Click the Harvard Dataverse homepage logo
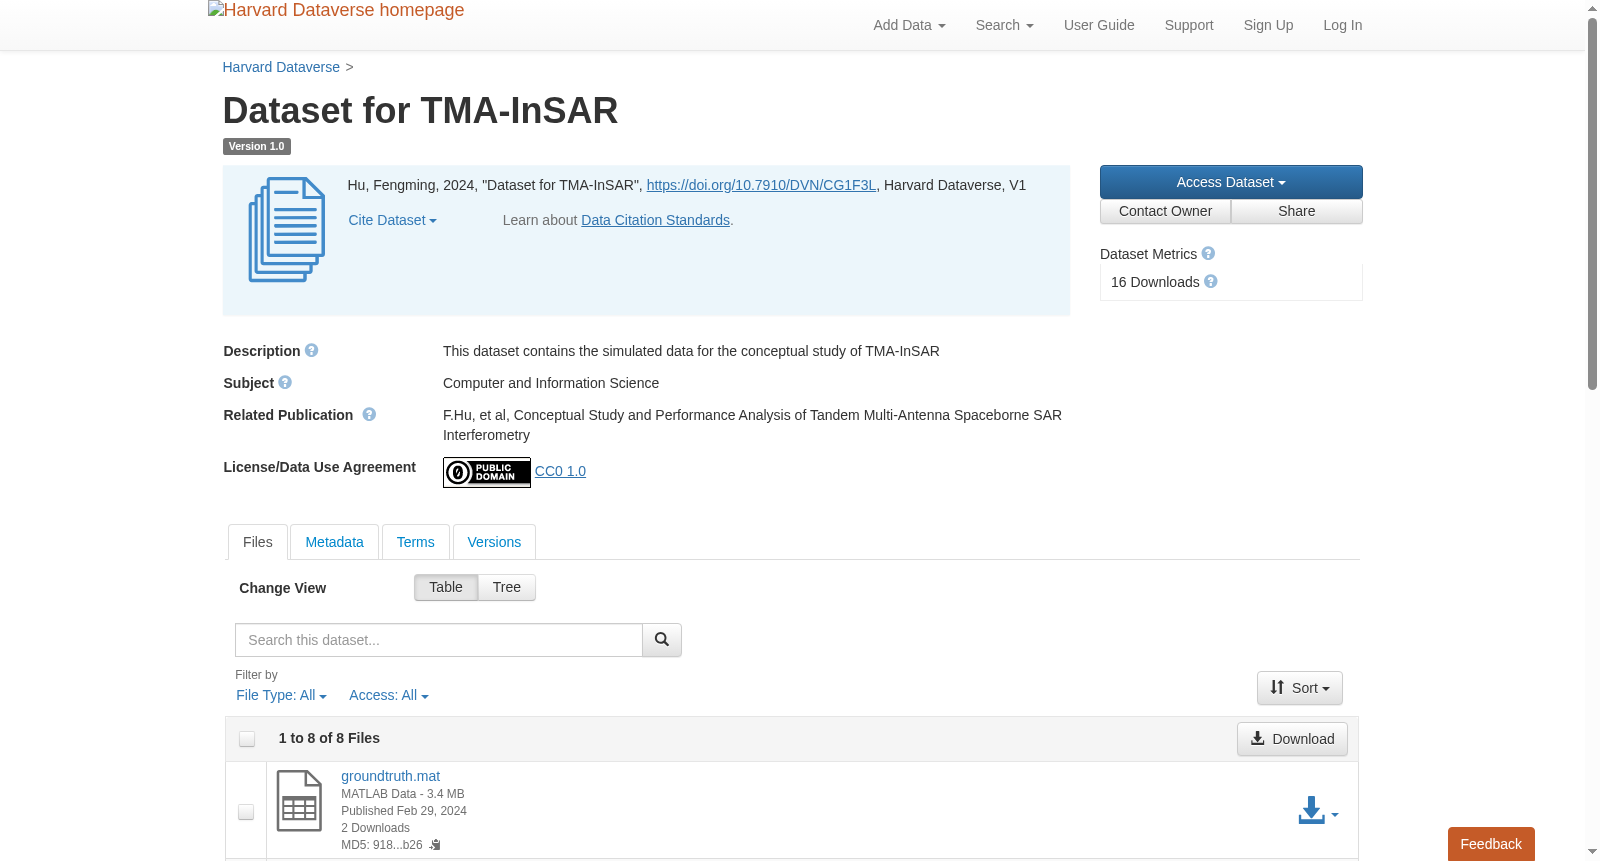 click(x=336, y=11)
